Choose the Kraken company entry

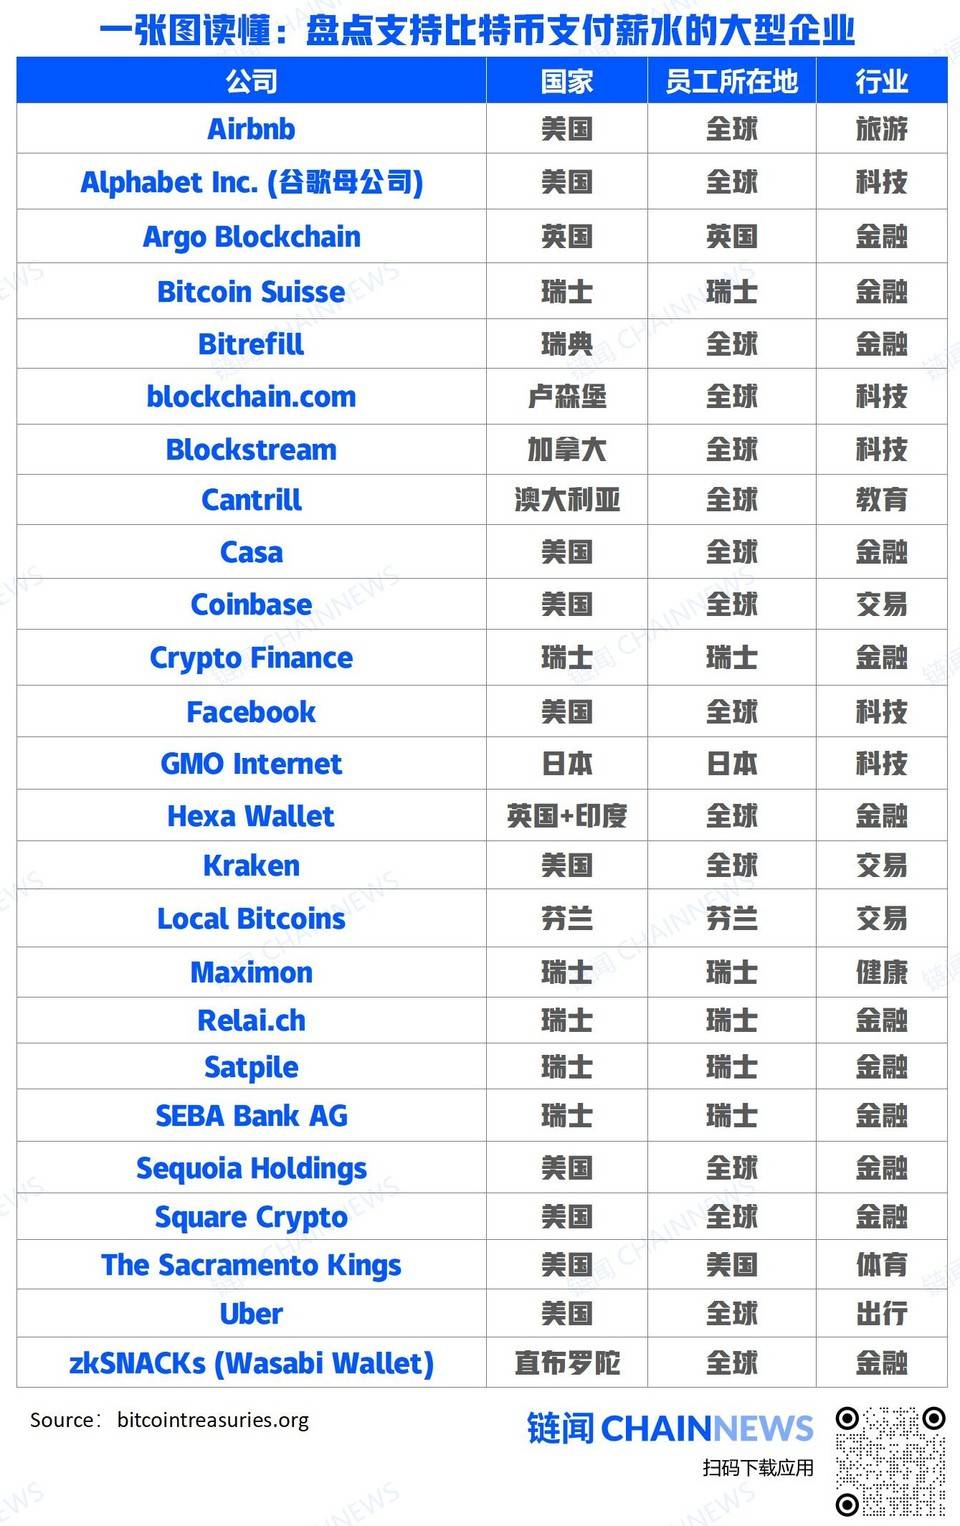[x=251, y=865]
